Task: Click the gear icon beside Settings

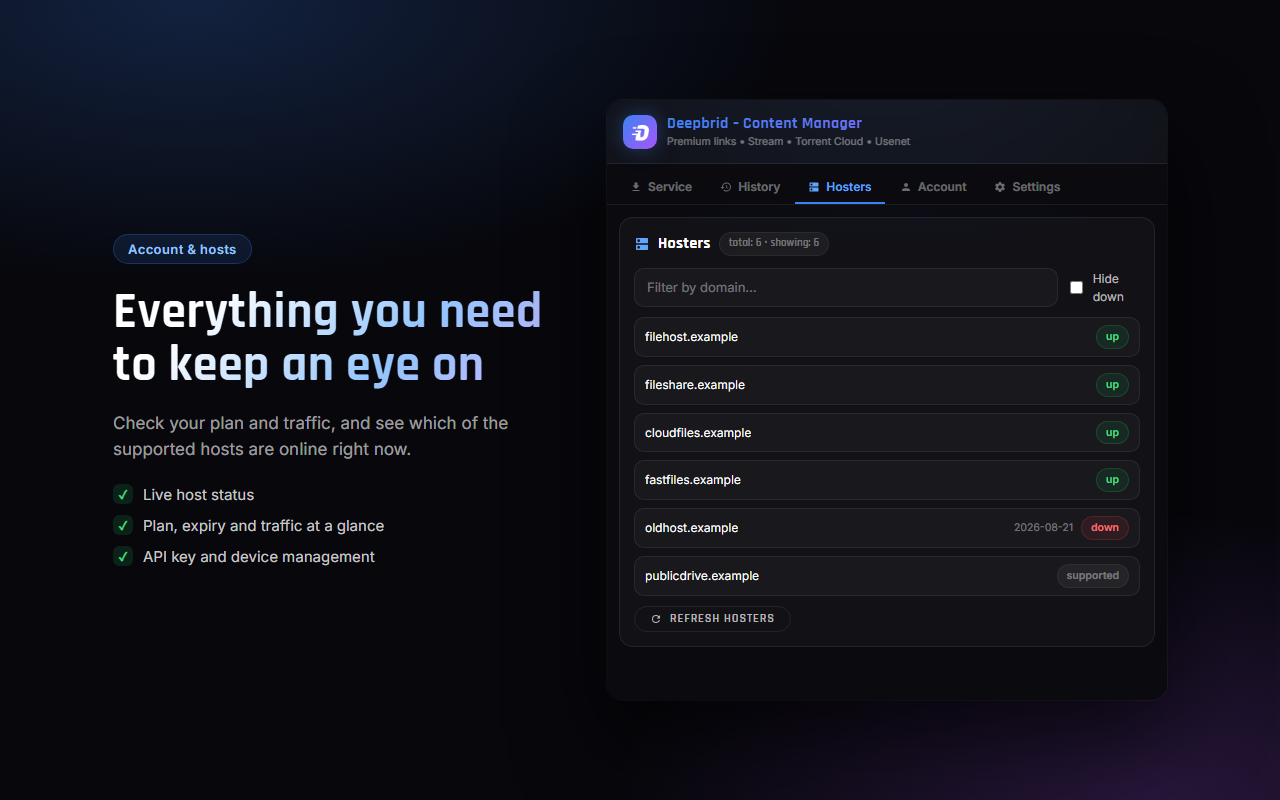Action: pyautogui.click(x=1000, y=187)
